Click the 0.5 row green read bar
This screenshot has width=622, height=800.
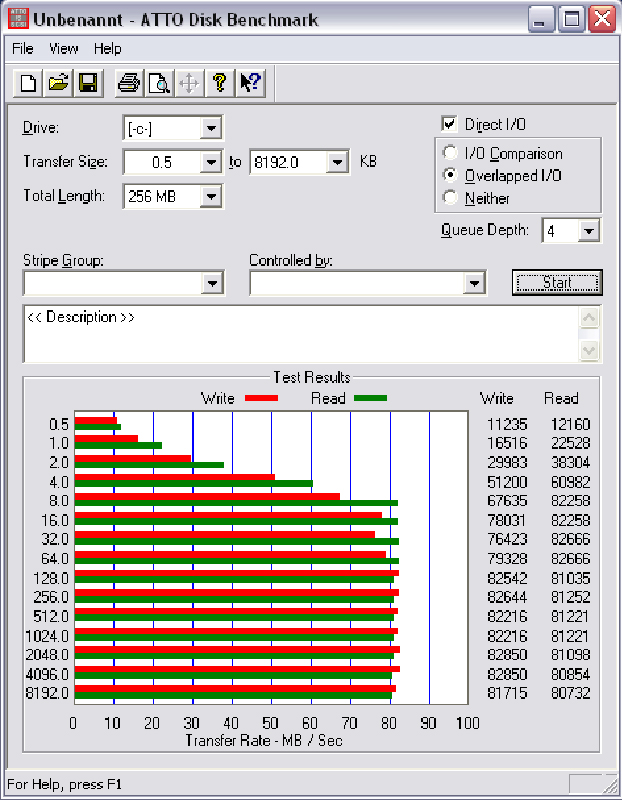tap(98, 427)
